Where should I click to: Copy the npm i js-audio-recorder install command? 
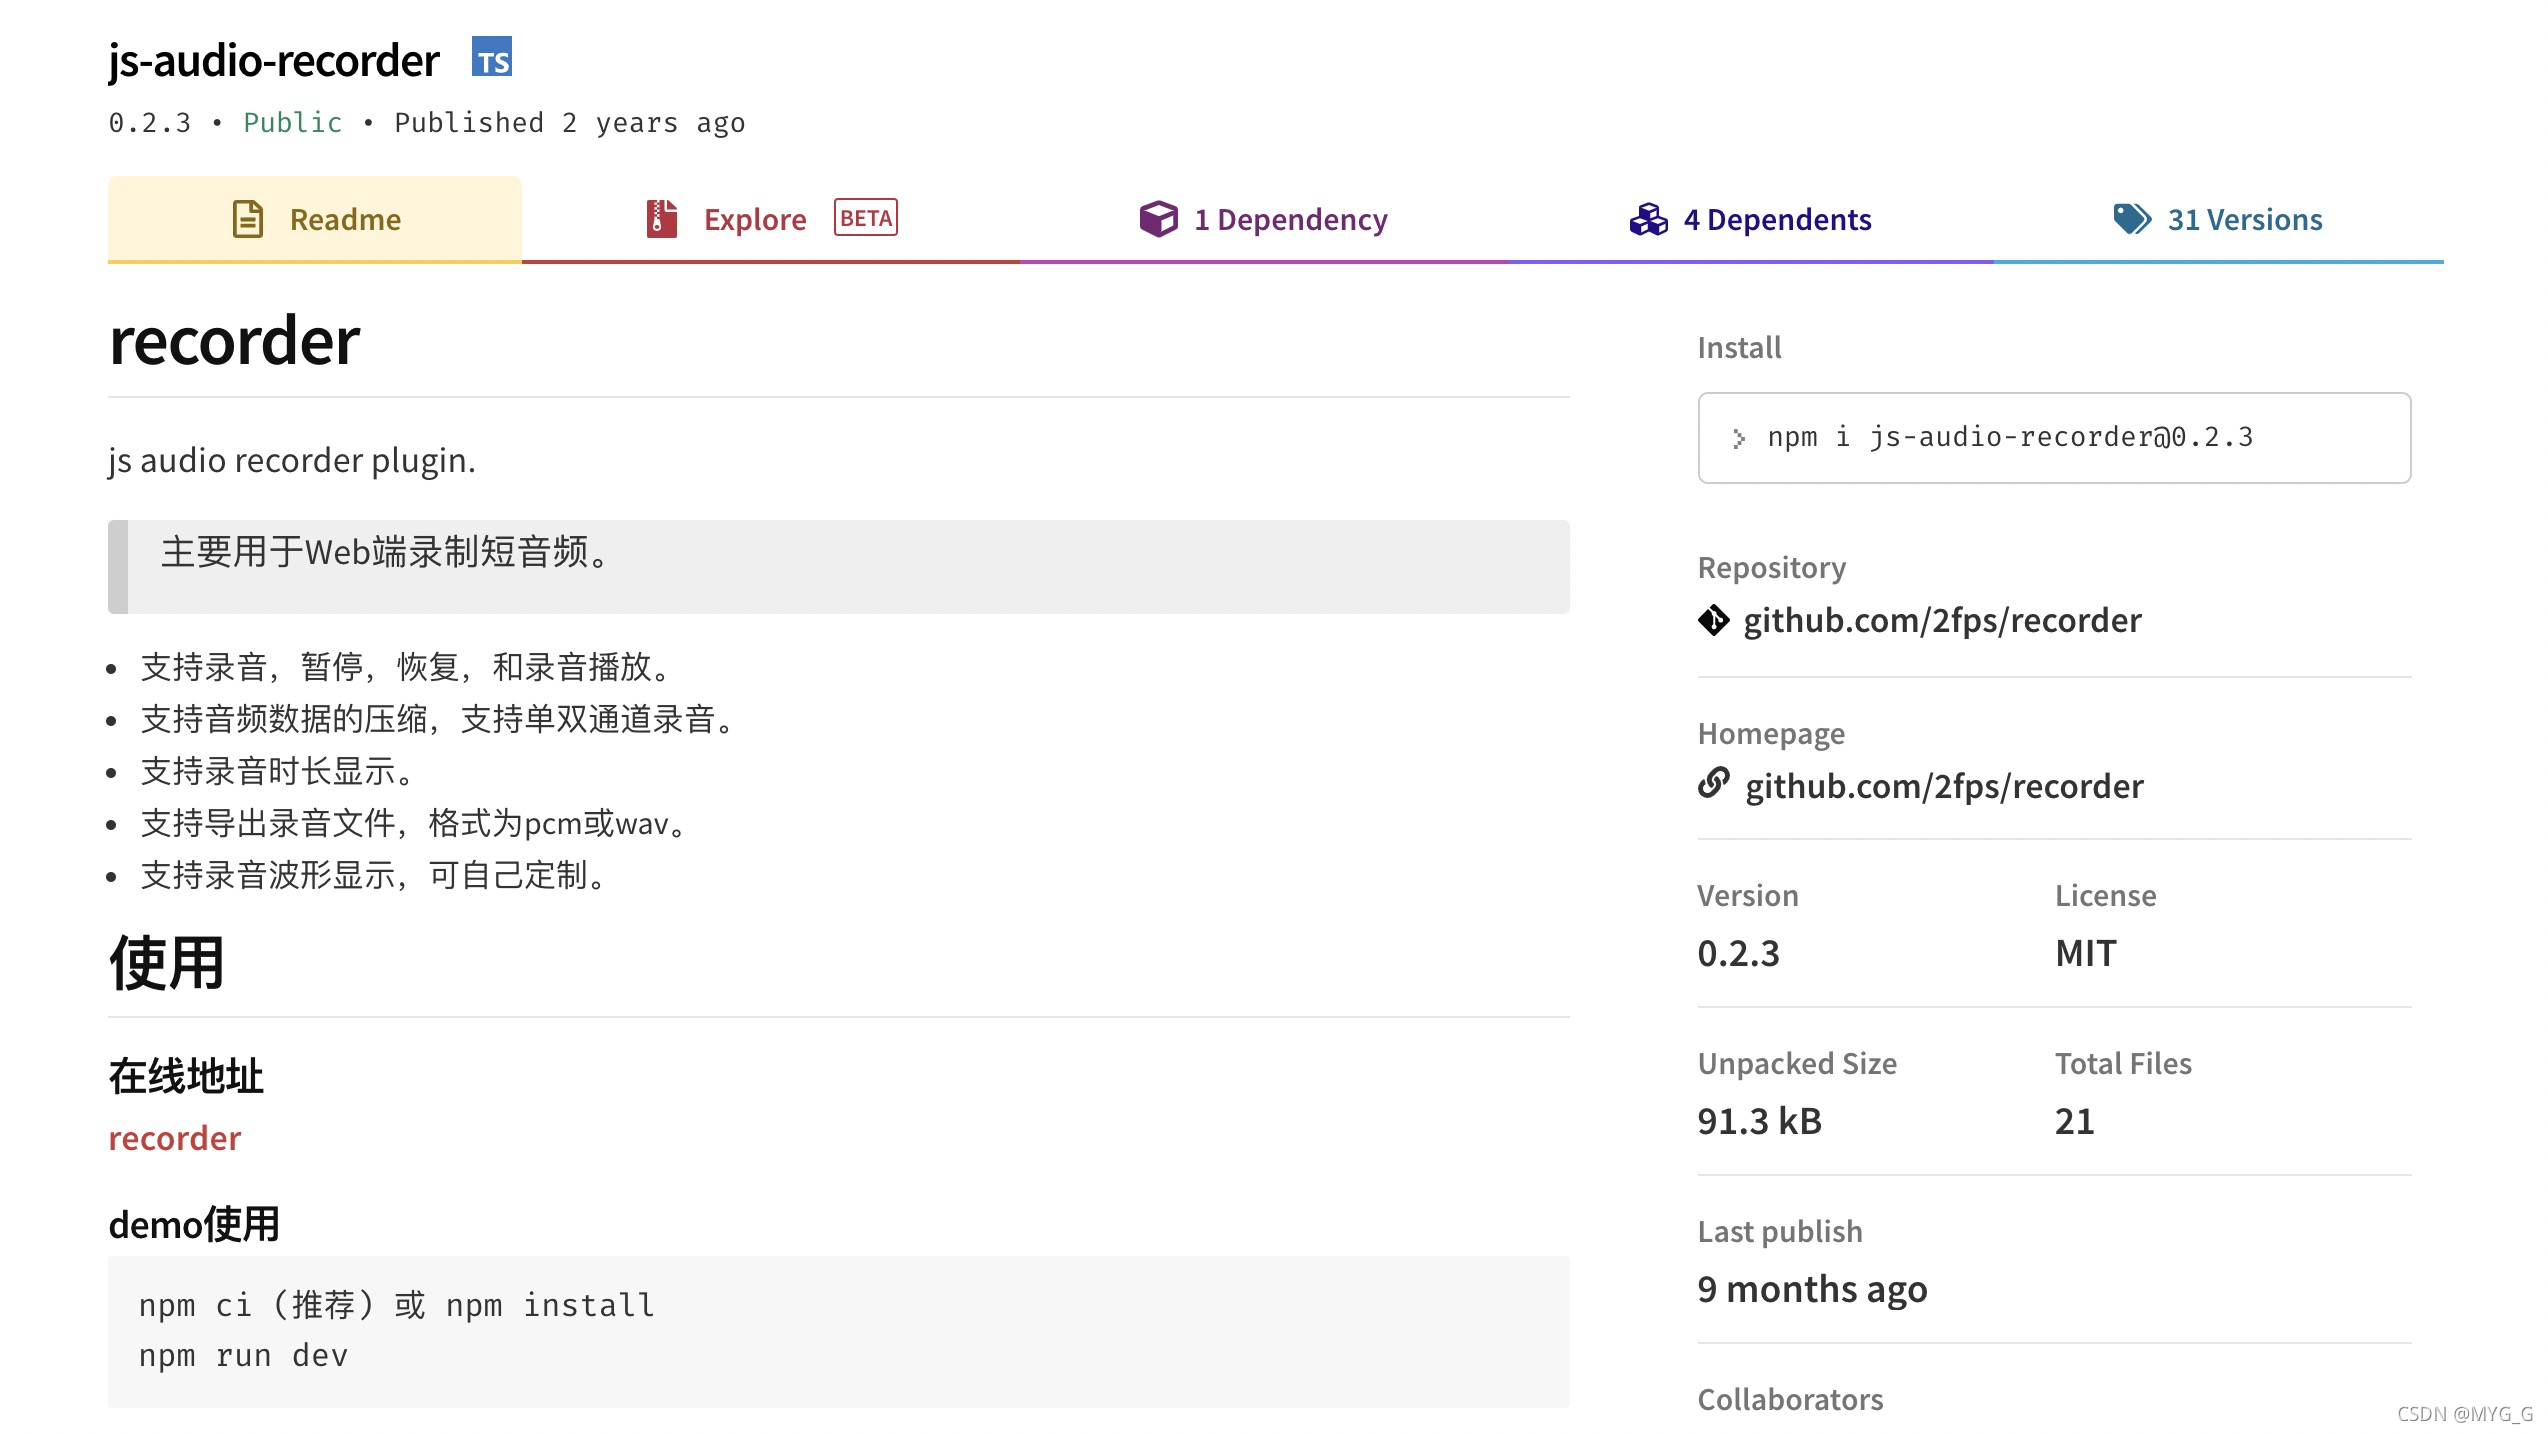pyautogui.click(x=2010, y=437)
